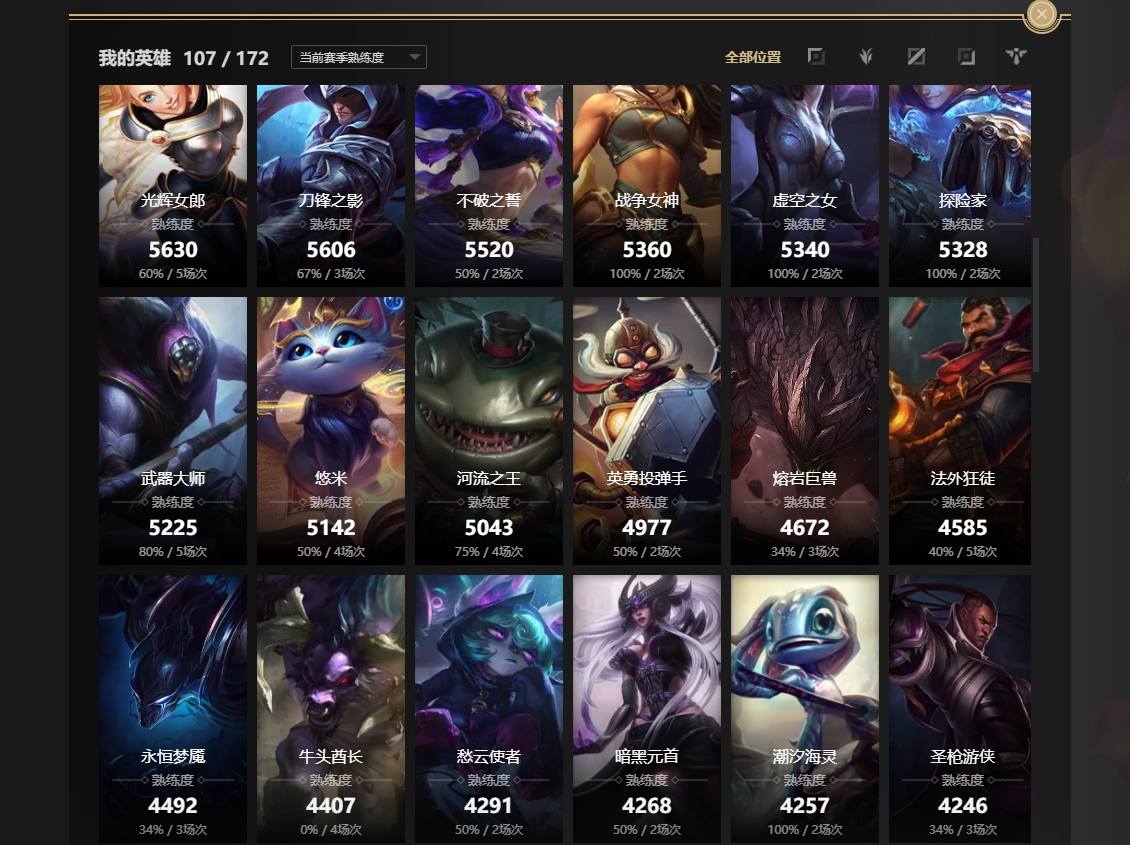This screenshot has width=1130, height=845.
Task: Open the 英勇投弹手 champion card
Action: 646,431
